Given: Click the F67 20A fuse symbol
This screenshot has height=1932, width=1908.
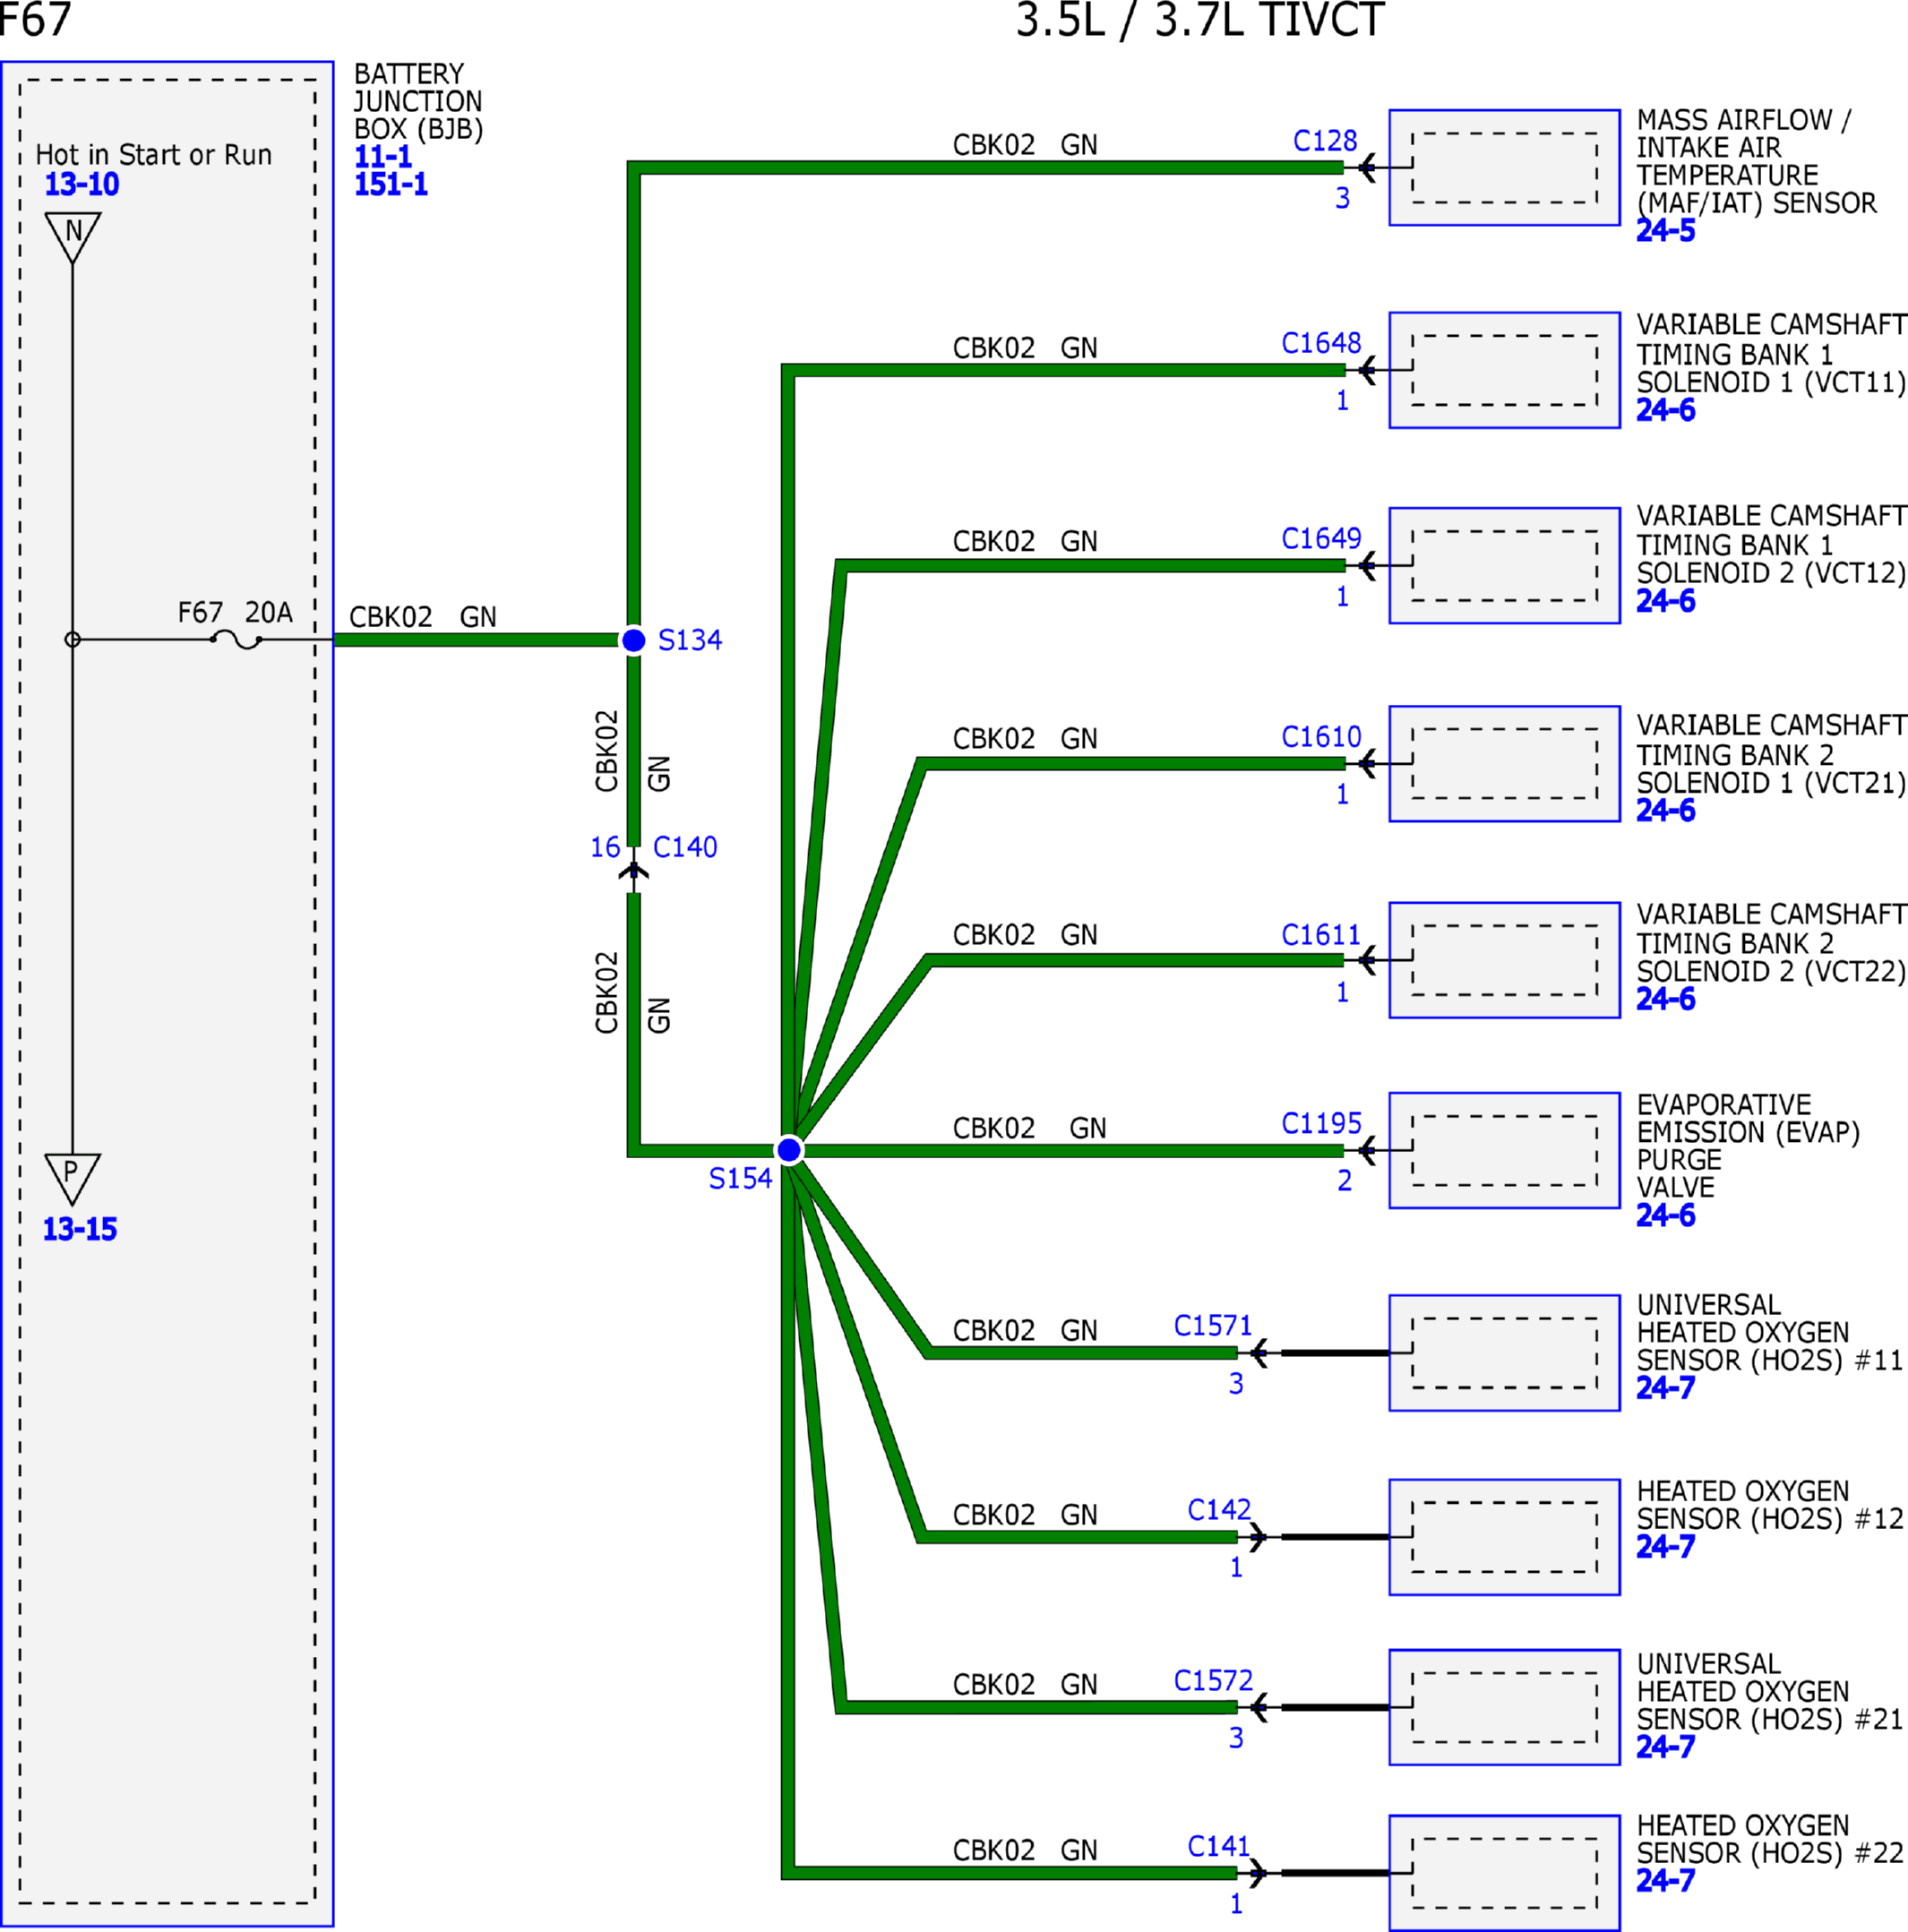Looking at the screenshot, I should (237, 639).
